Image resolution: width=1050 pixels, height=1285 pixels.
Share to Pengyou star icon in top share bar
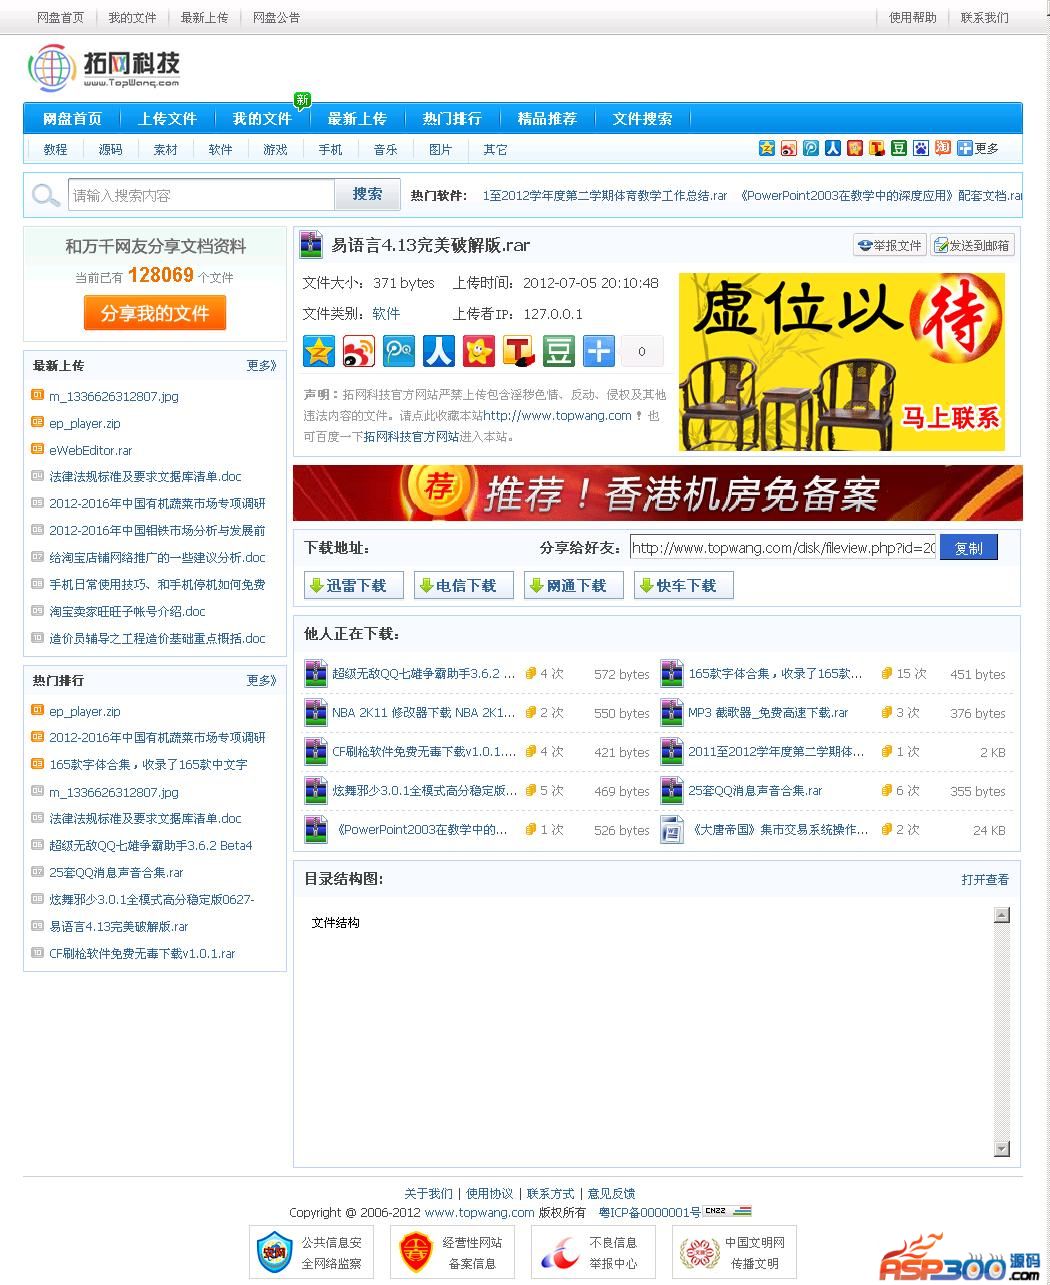[x=855, y=148]
